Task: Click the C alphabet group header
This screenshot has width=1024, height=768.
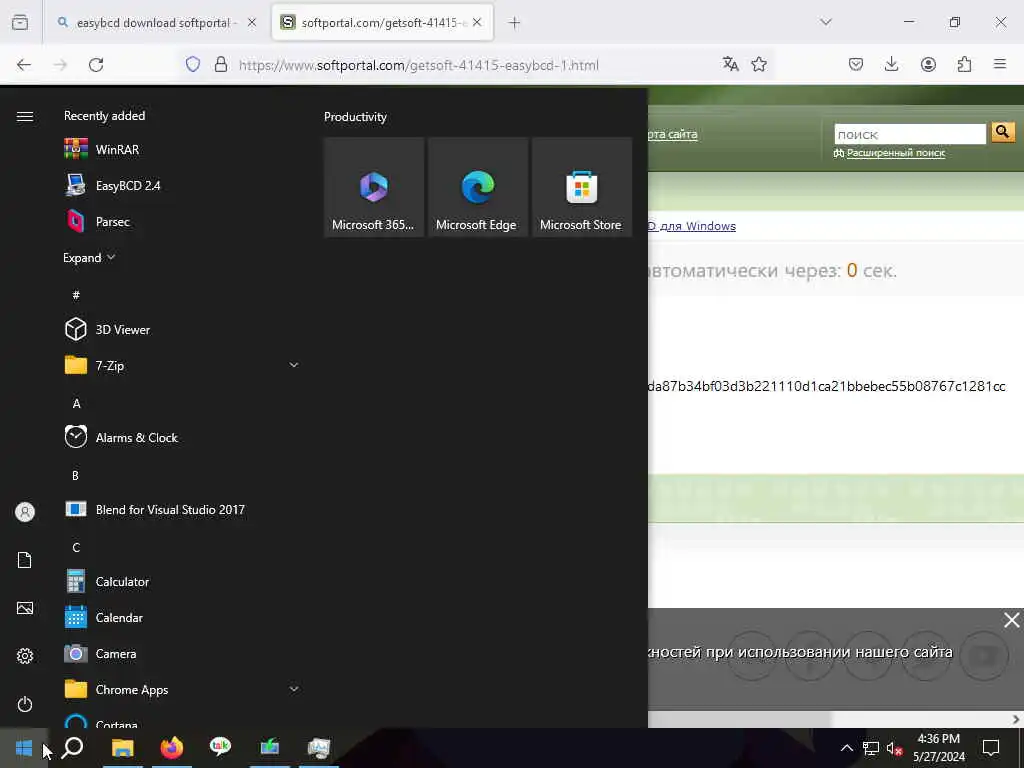Action: tap(76, 547)
